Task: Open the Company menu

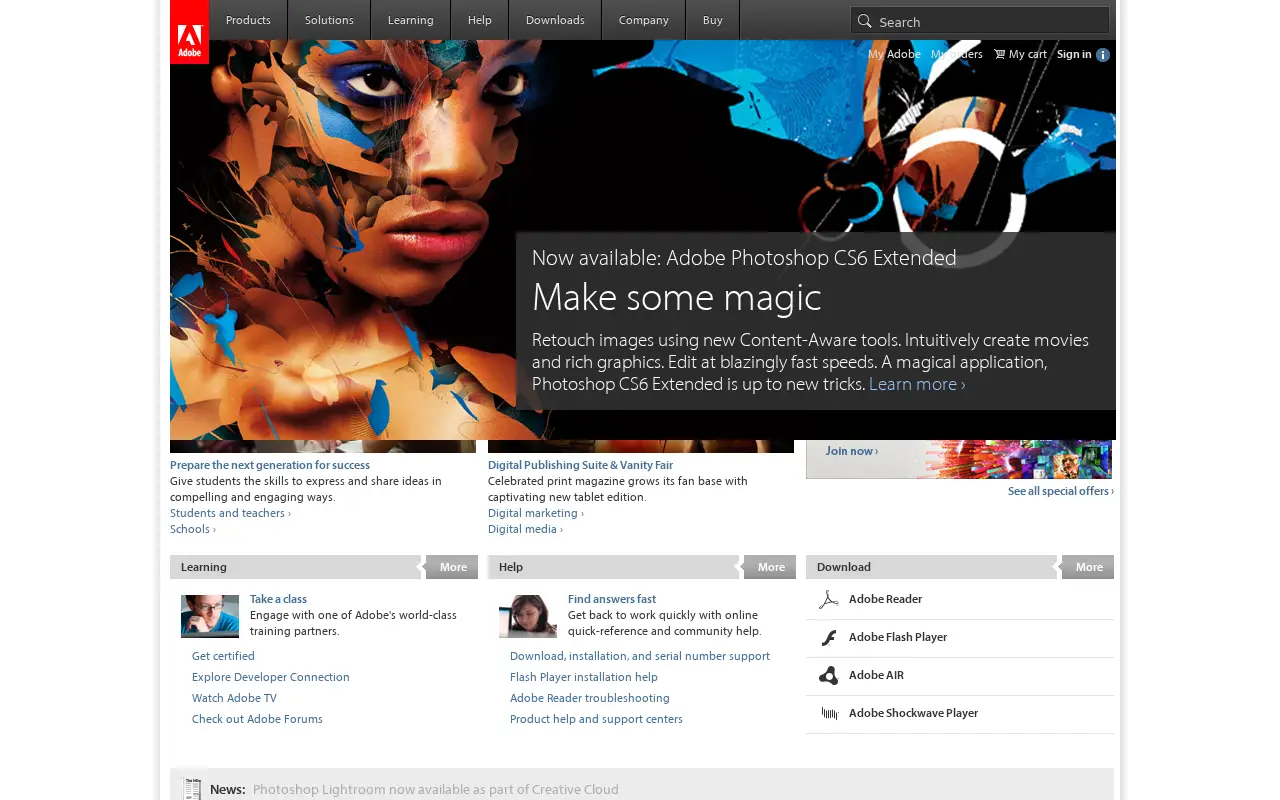Action: (644, 20)
